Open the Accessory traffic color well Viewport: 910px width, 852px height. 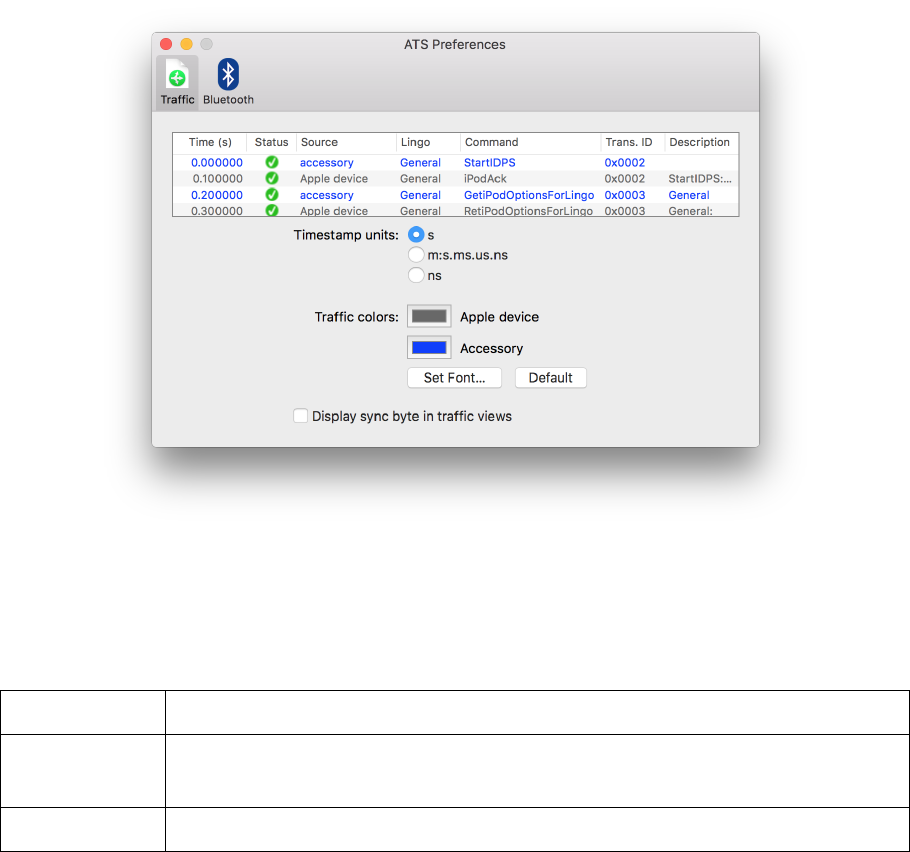pos(429,348)
